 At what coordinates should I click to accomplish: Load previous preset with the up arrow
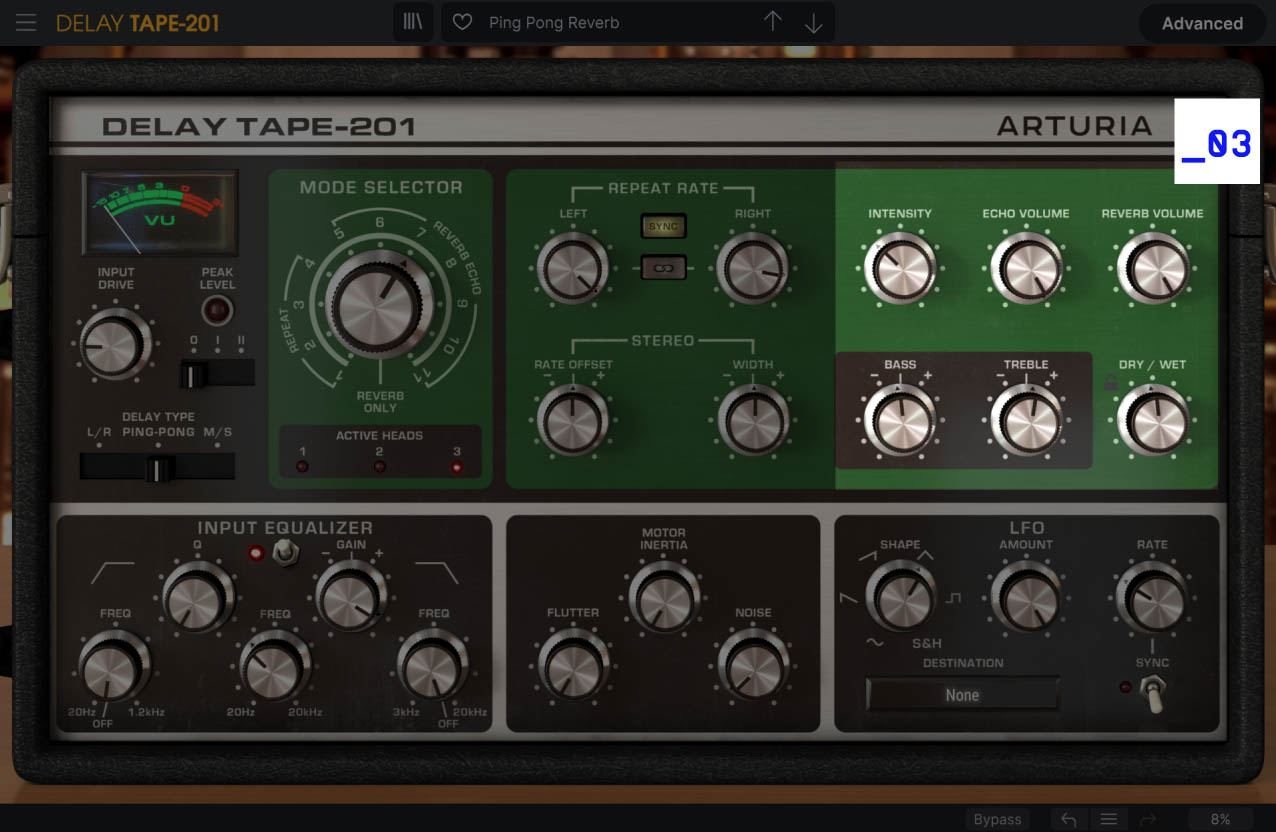tap(773, 22)
